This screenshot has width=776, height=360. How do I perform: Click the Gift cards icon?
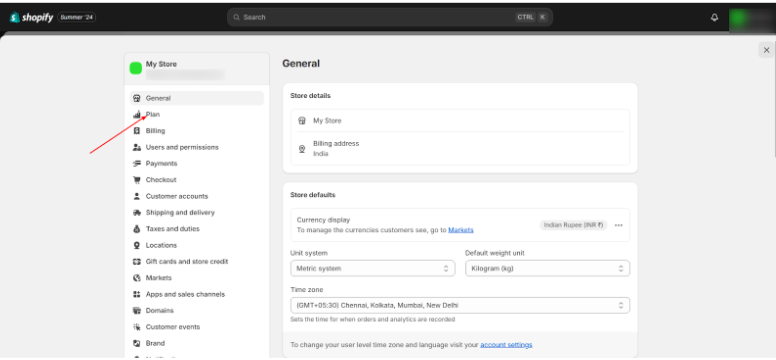(x=137, y=261)
